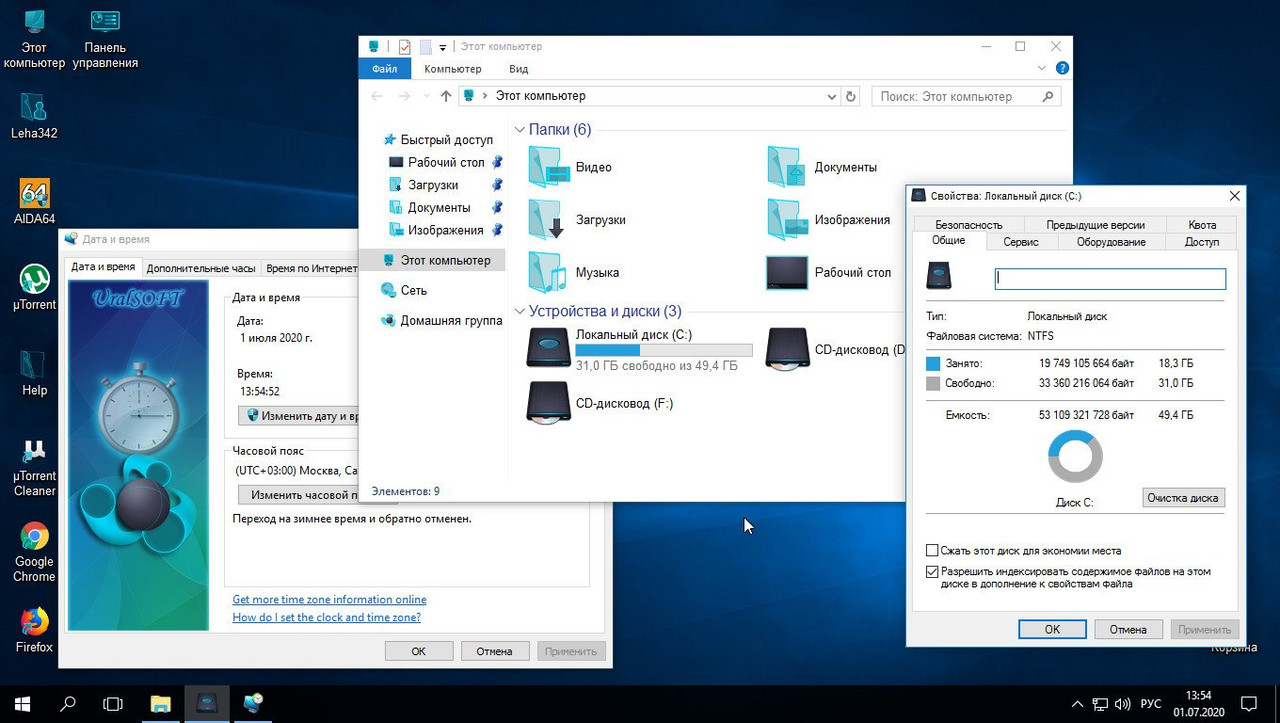Click the Explorer Up arrow
The image size is (1280, 723).
pyautogui.click(x=446, y=96)
